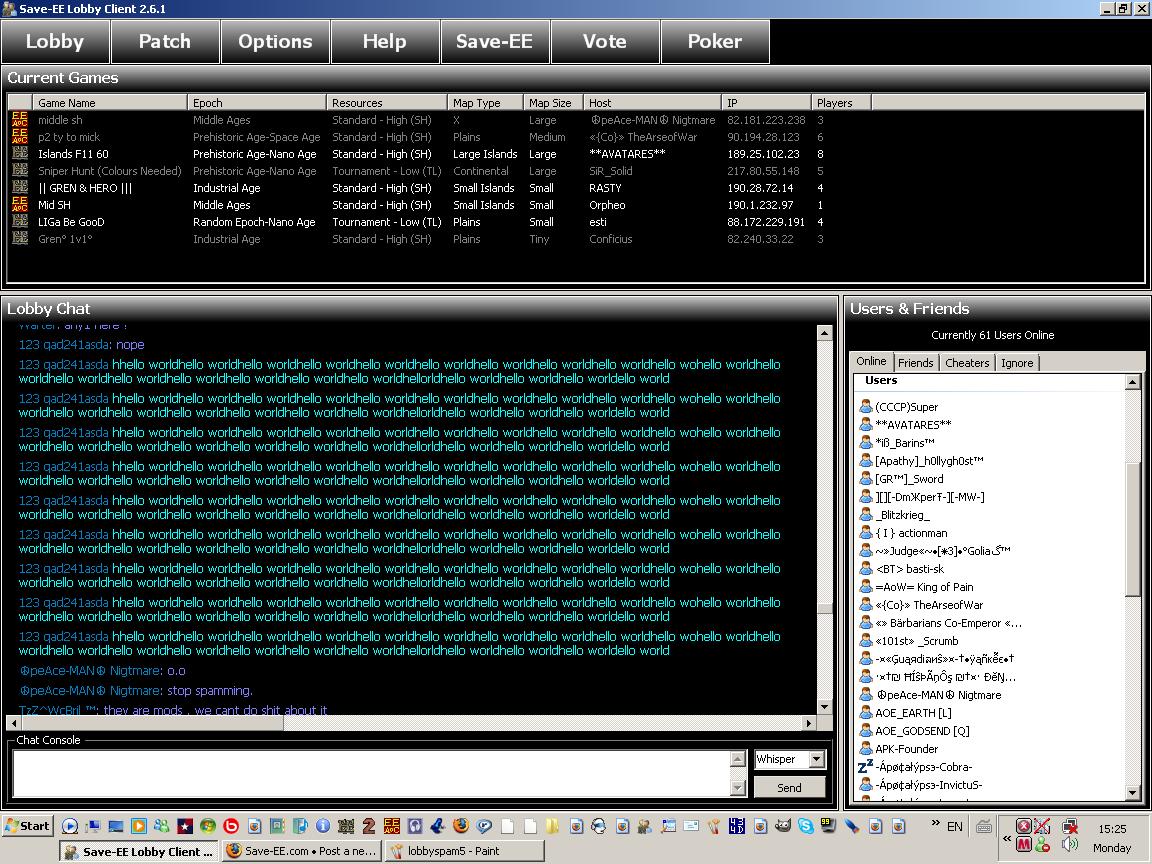Click the EE AoC icon beside Mid SH
Viewport: 1152px width, 864px height.
pos(19,205)
